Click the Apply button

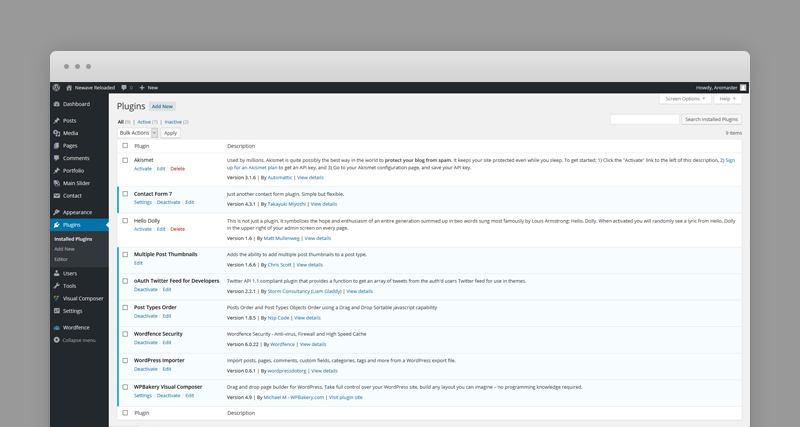[170, 133]
